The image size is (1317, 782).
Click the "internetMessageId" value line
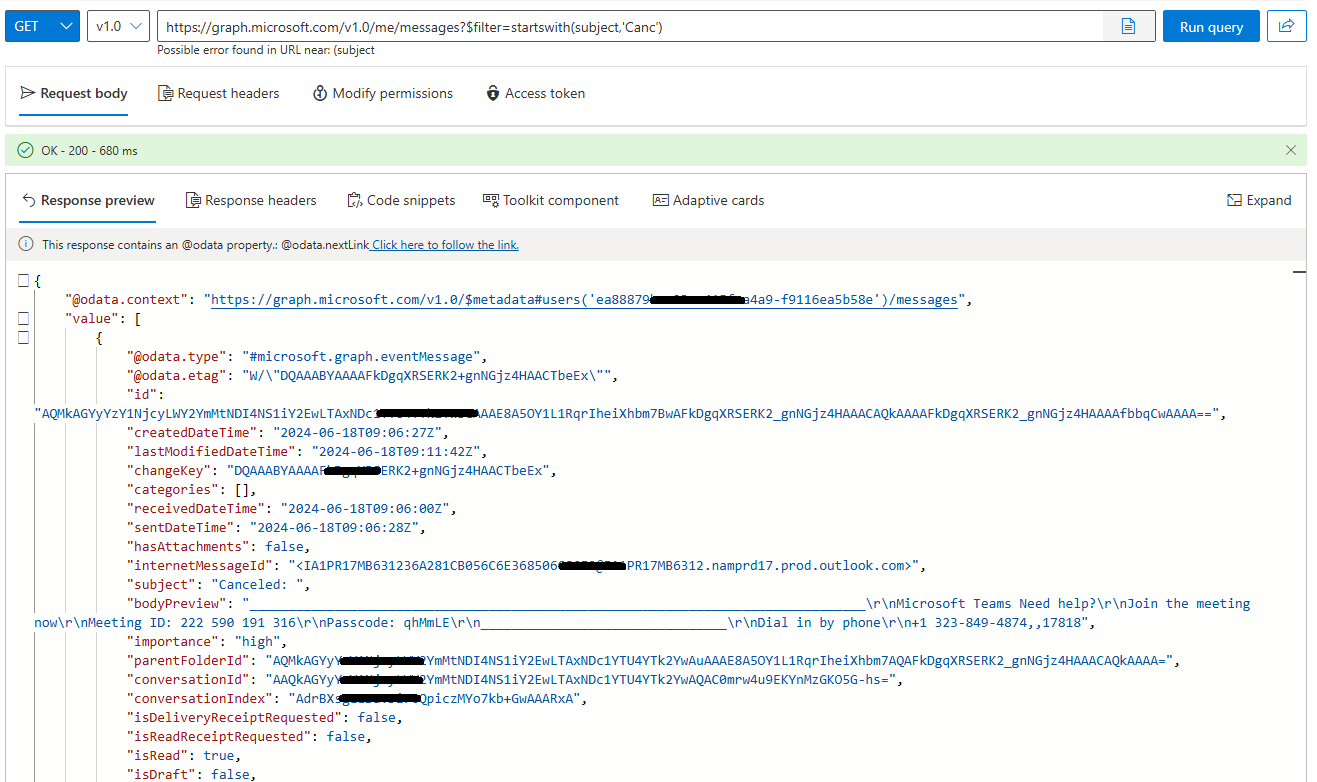(526, 565)
